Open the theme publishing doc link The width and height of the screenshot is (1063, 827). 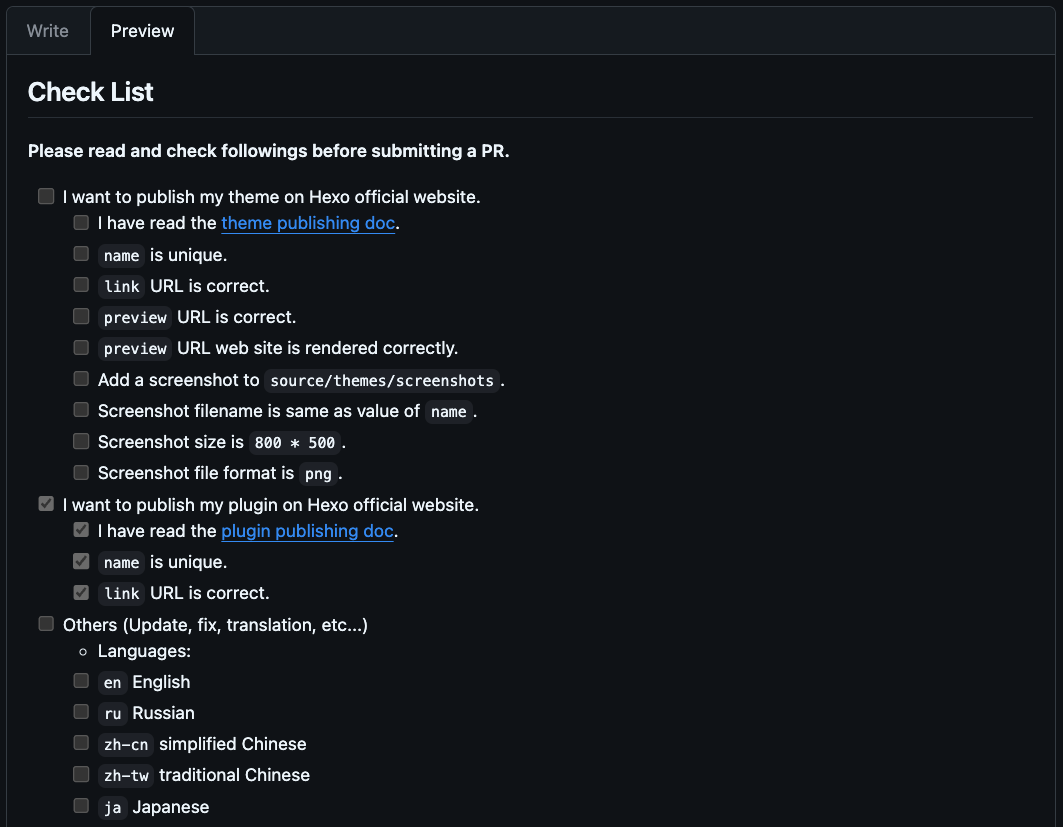pos(308,223)
